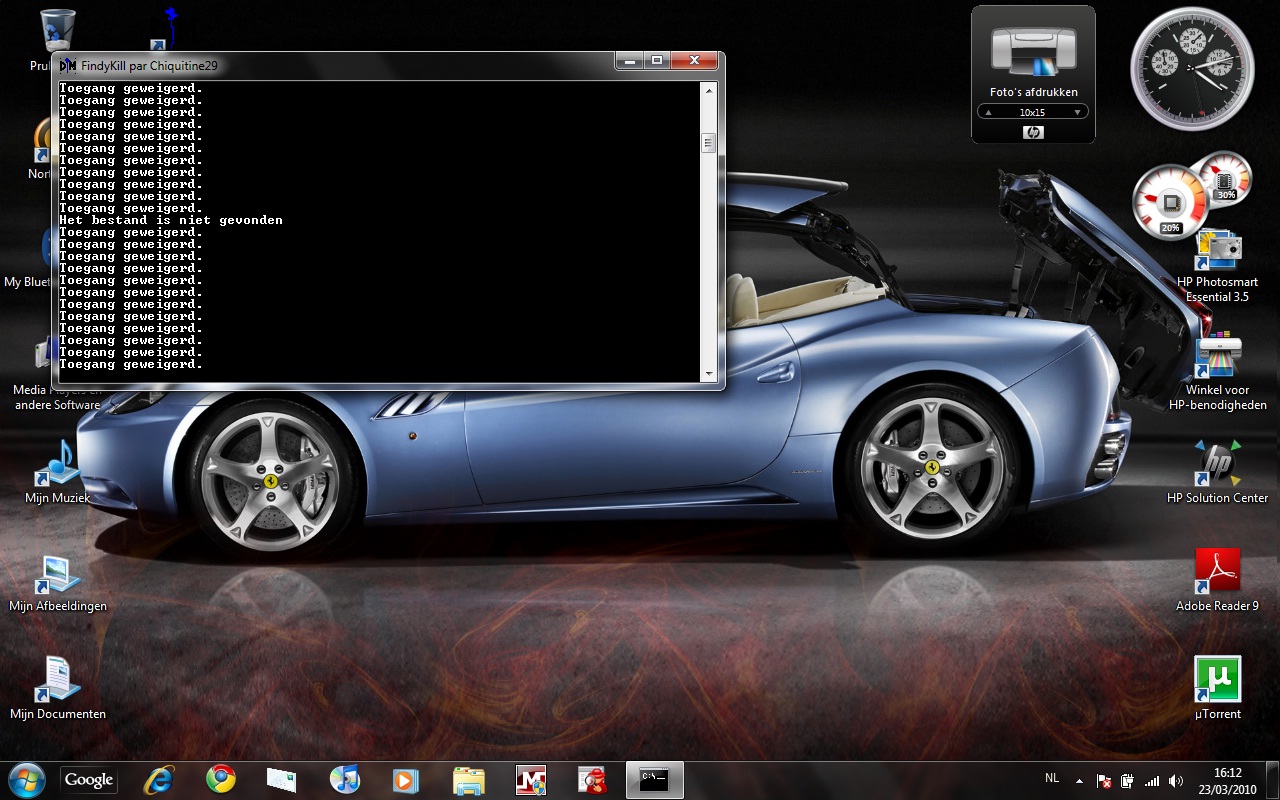Show hidden system tray icons arrow
This screenshot has width=1280, height=800.
(1079, 780)
